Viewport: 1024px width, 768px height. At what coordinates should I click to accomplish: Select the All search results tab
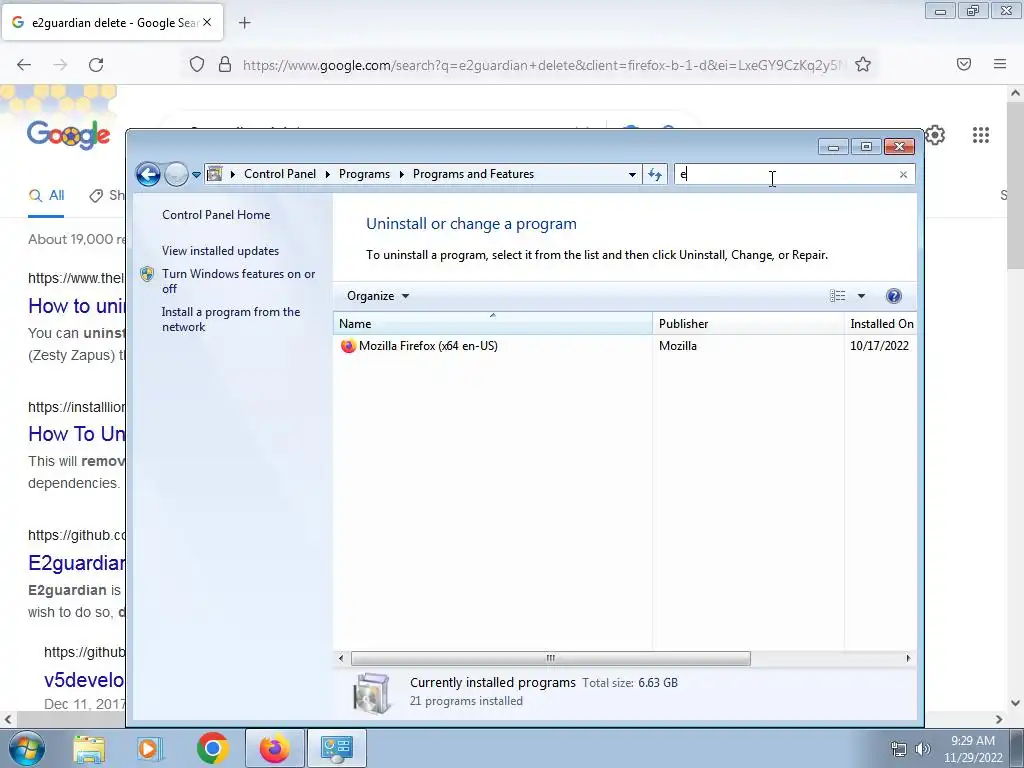click(x=47, y=195)
